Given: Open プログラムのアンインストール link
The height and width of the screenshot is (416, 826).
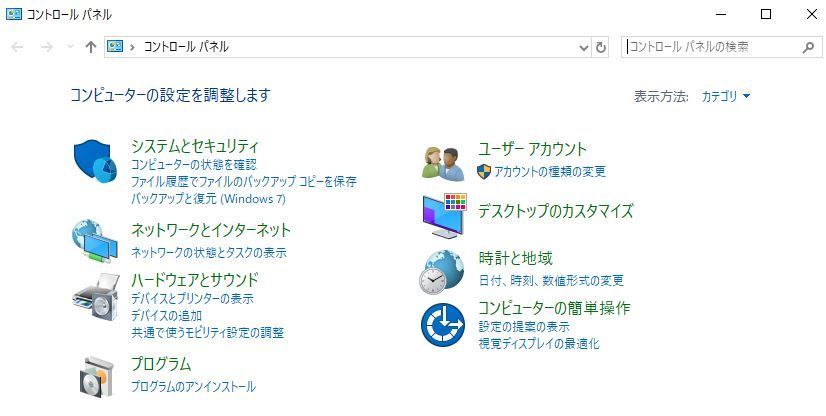Looking at the screenshot, I should (x=193, y=387).
